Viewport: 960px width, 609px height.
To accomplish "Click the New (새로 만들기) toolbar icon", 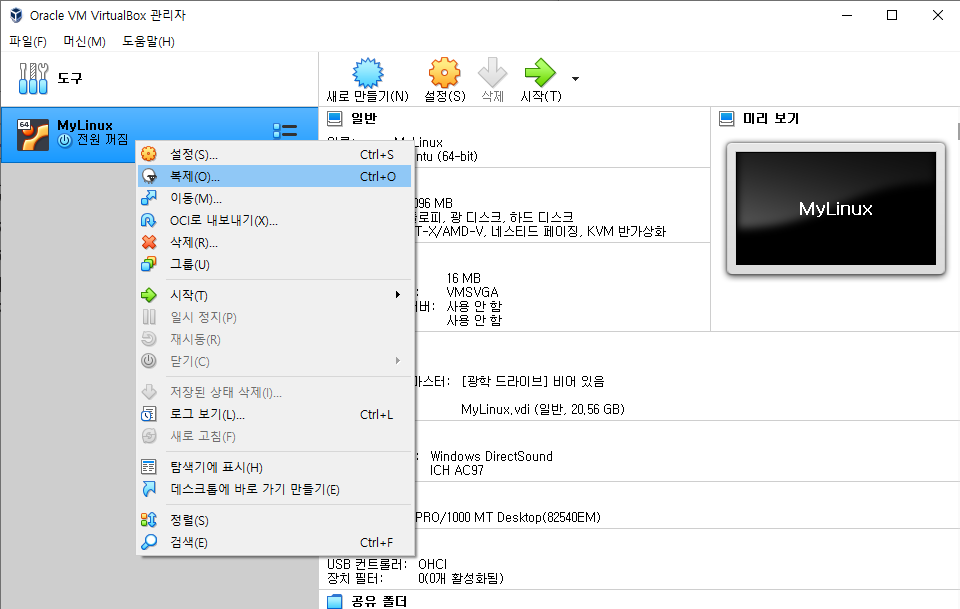I will (367, 73).
